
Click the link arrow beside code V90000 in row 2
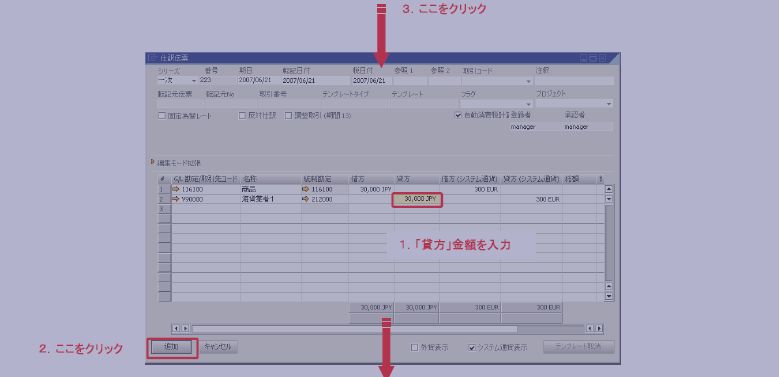[176, 199]
